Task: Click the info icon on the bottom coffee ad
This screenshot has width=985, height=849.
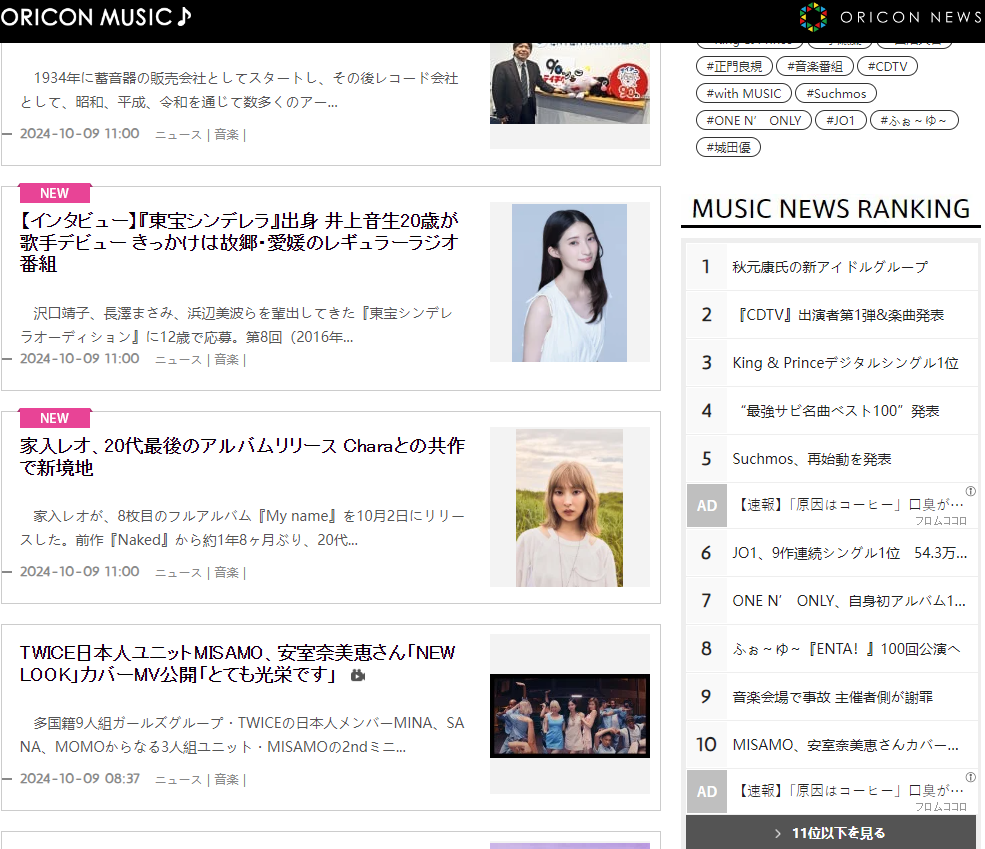Action: tap(970, 778)
